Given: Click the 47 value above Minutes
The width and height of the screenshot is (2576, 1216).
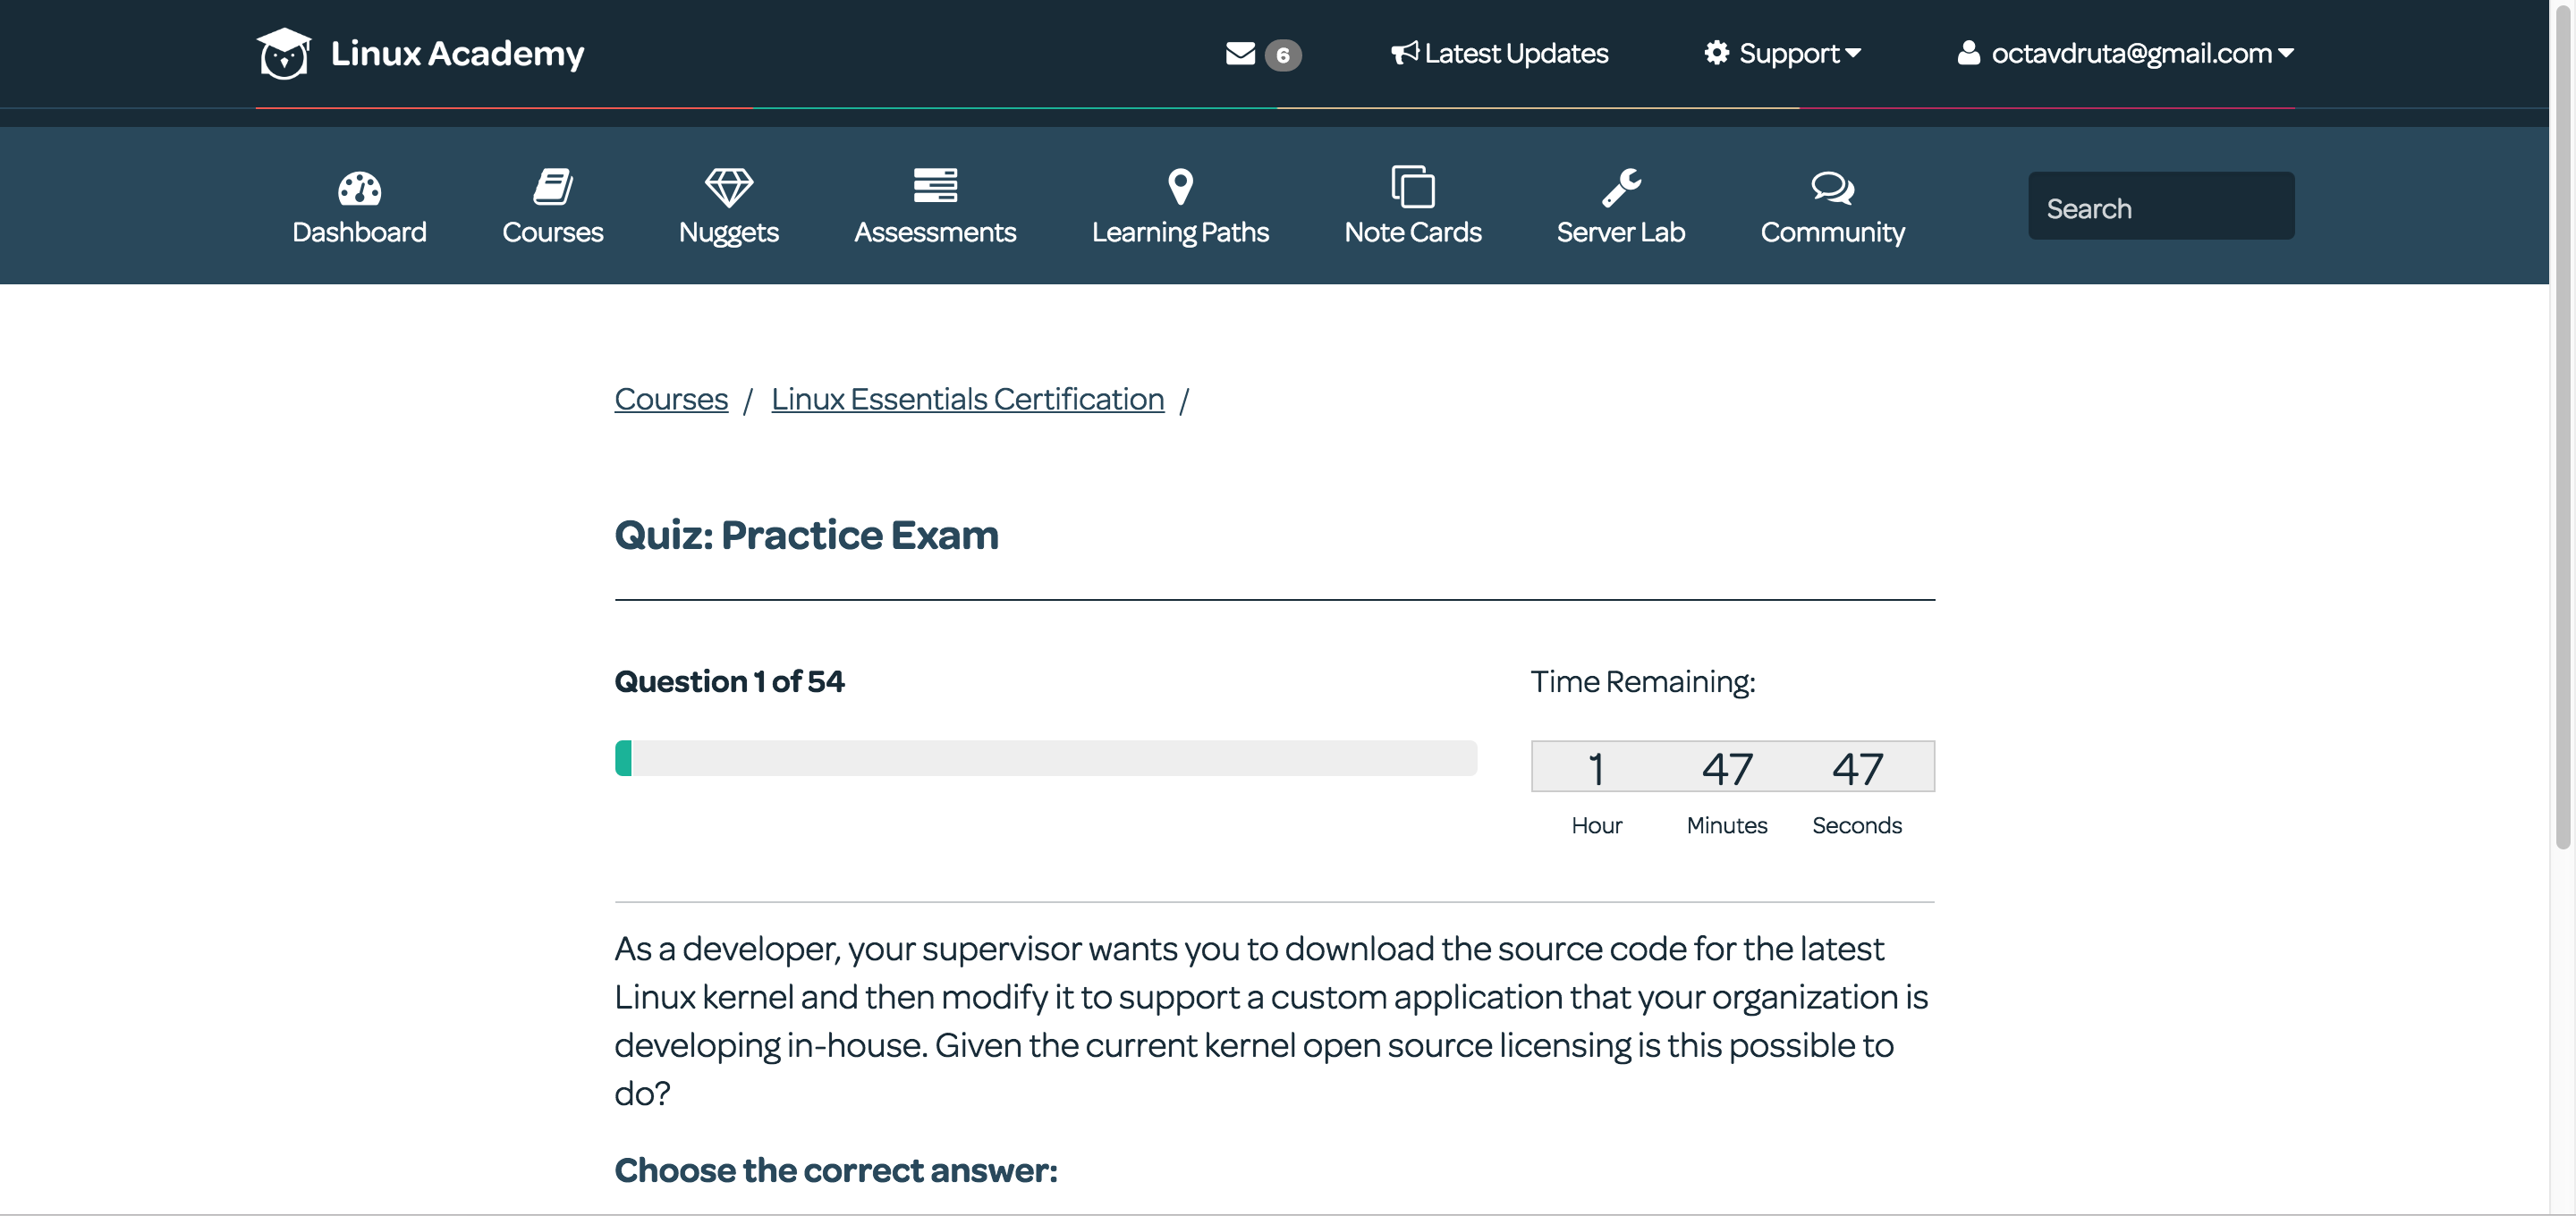Looking at the screenshot, I should point(1727,768).
